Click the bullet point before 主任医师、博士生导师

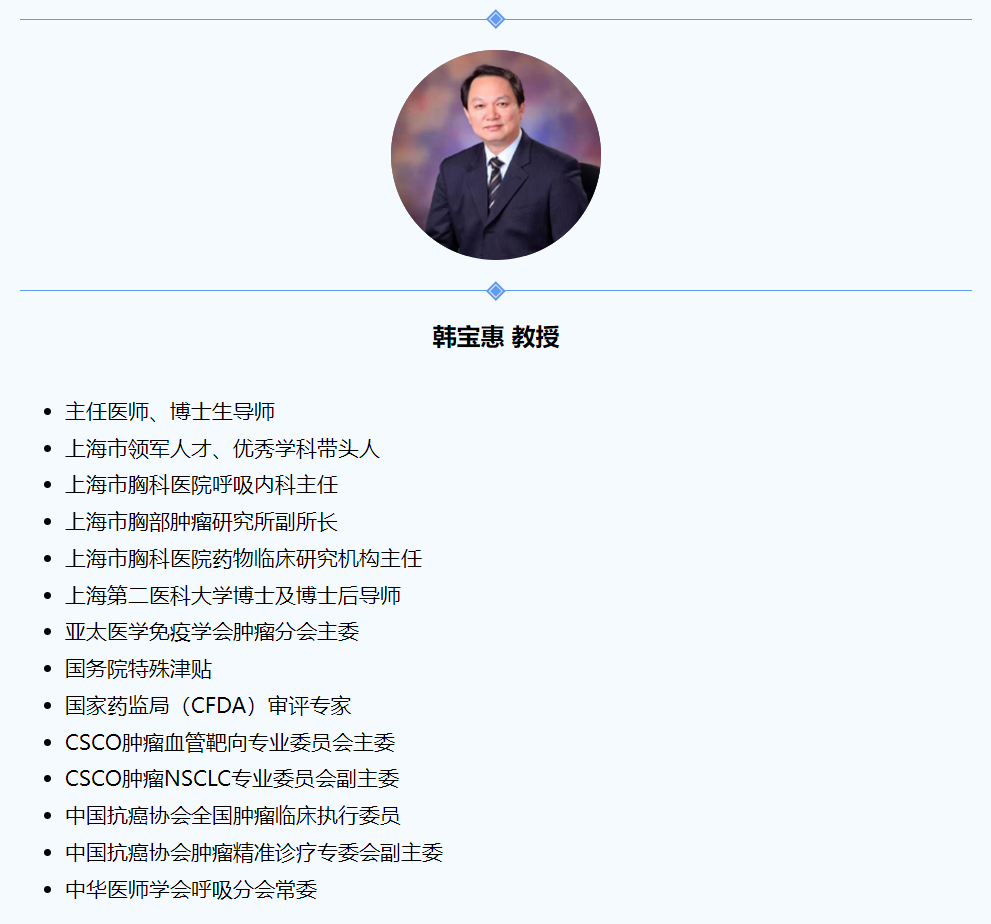(x=47, y=413)
